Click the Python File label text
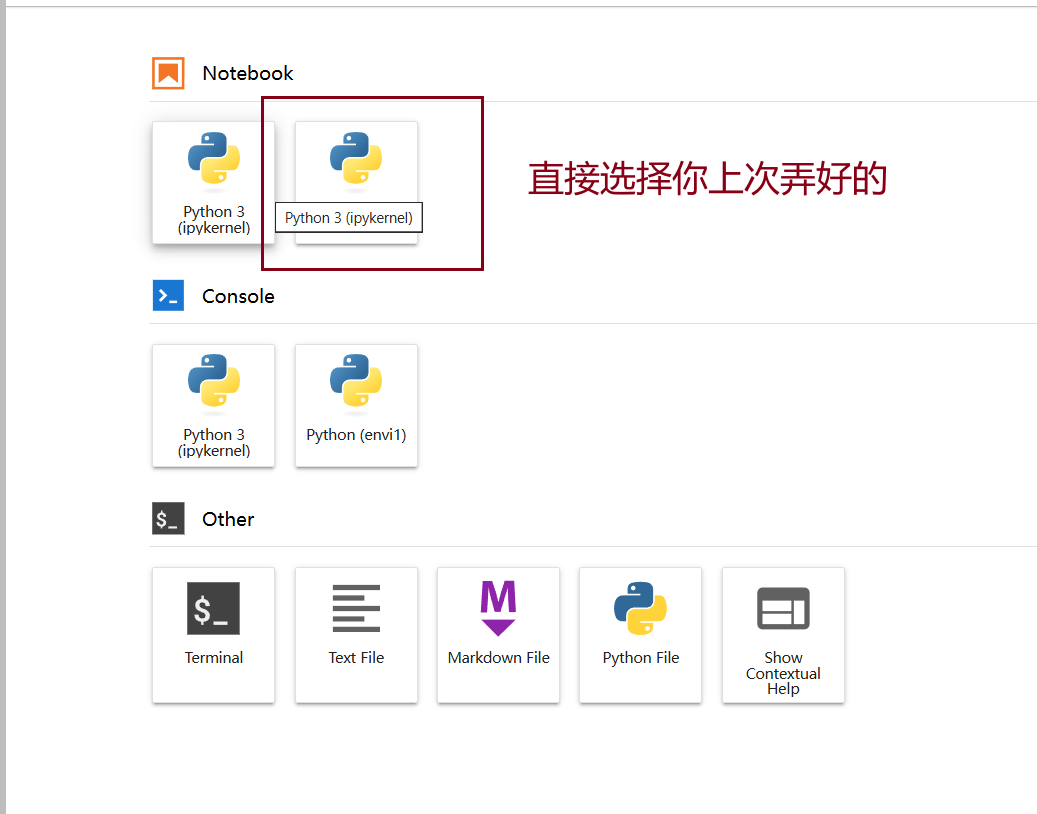 click(x=641, y=657)
